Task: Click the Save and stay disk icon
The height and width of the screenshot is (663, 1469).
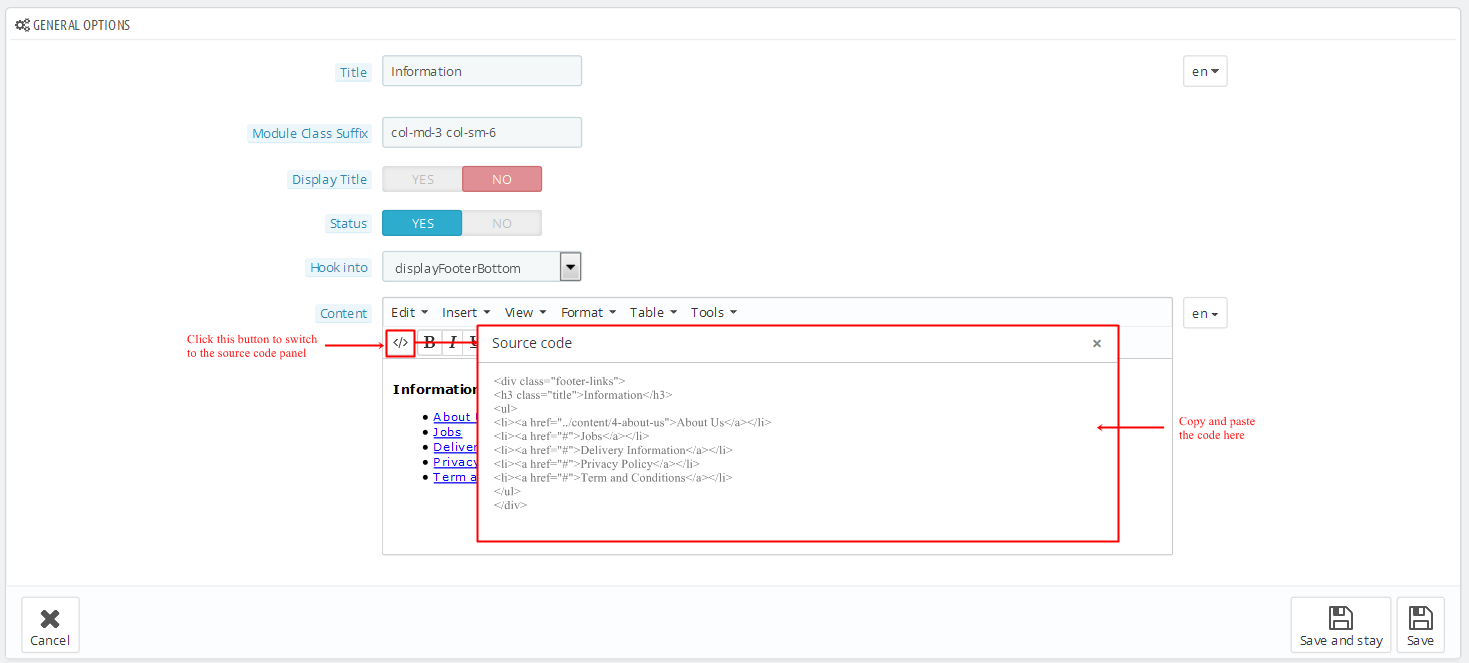Action: tap(1340, 618)
